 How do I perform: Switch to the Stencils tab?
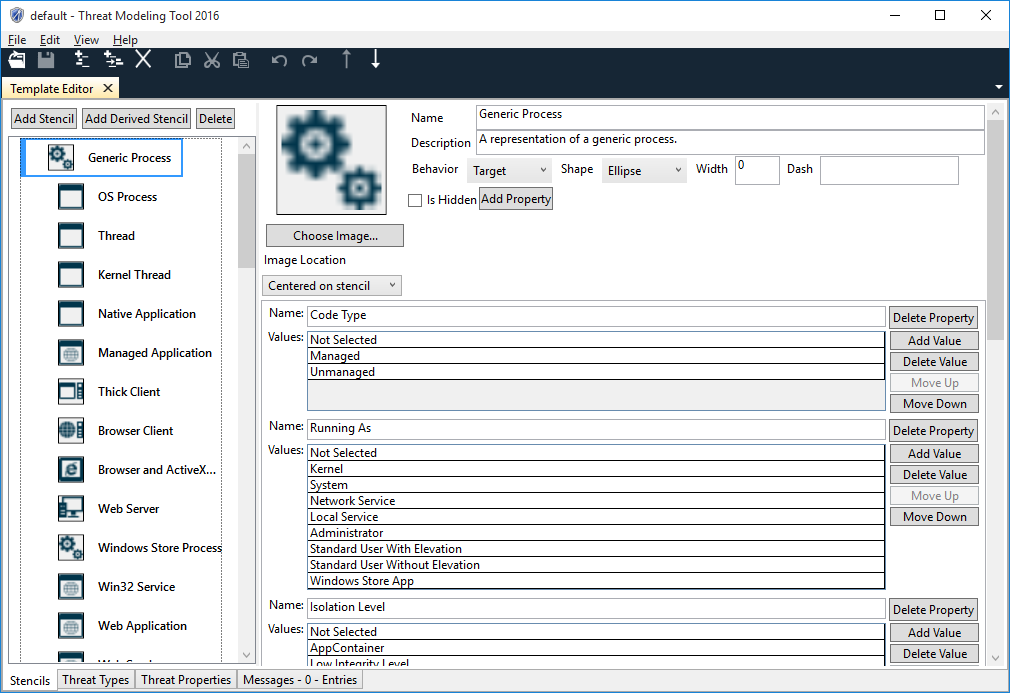[30, 680]
